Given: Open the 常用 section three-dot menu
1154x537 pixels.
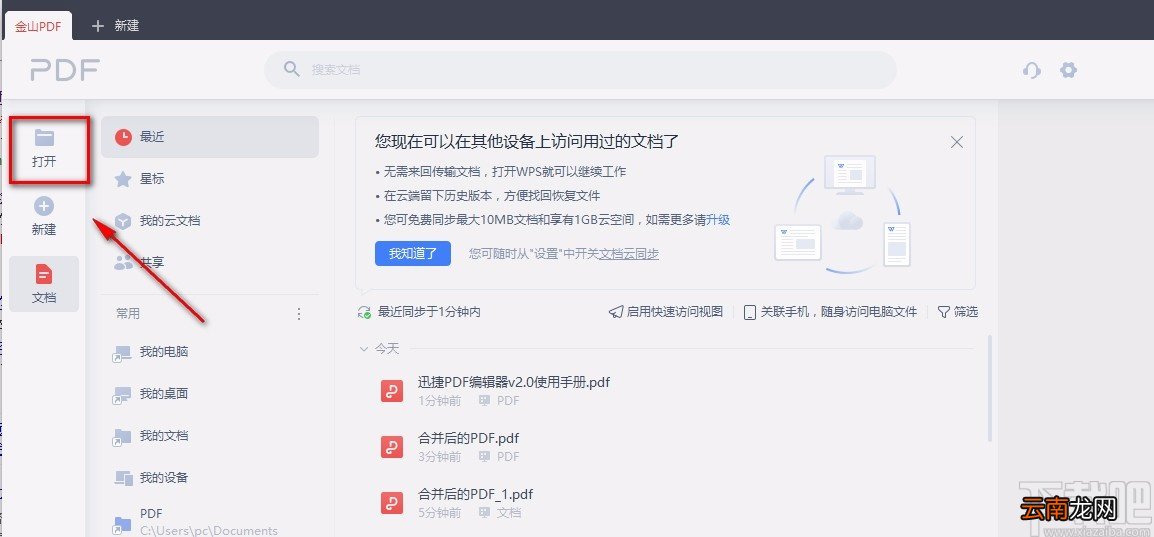Looking at the screenshot, I should coord(299,314).
